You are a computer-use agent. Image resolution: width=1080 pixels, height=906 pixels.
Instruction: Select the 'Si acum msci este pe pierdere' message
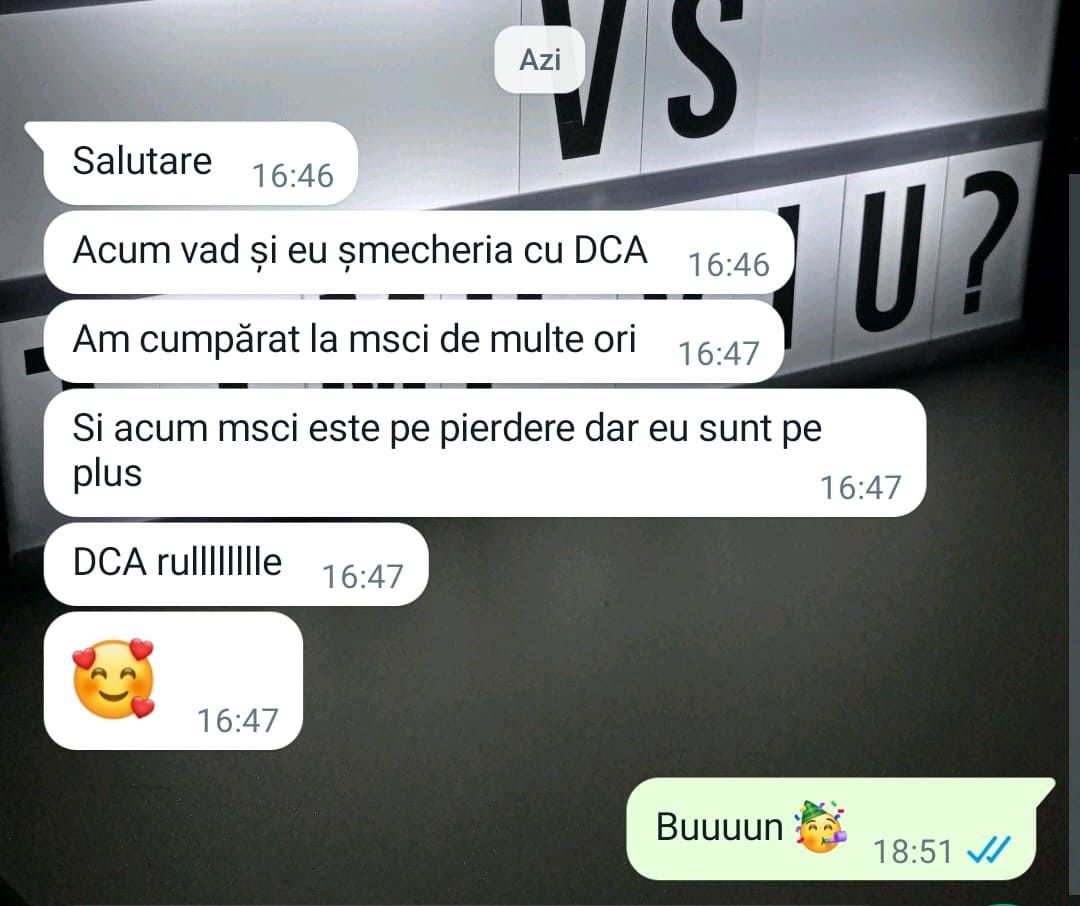(x=485, y=453)
